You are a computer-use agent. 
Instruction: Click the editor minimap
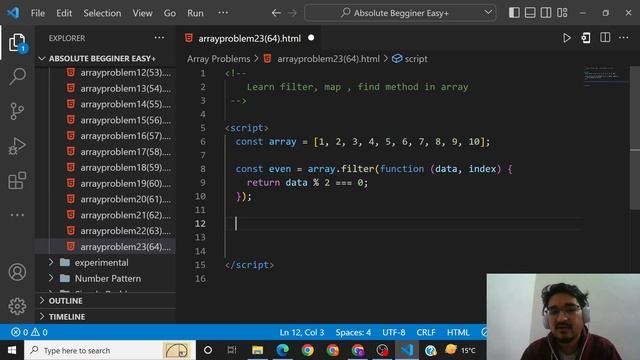pos(606,76)
